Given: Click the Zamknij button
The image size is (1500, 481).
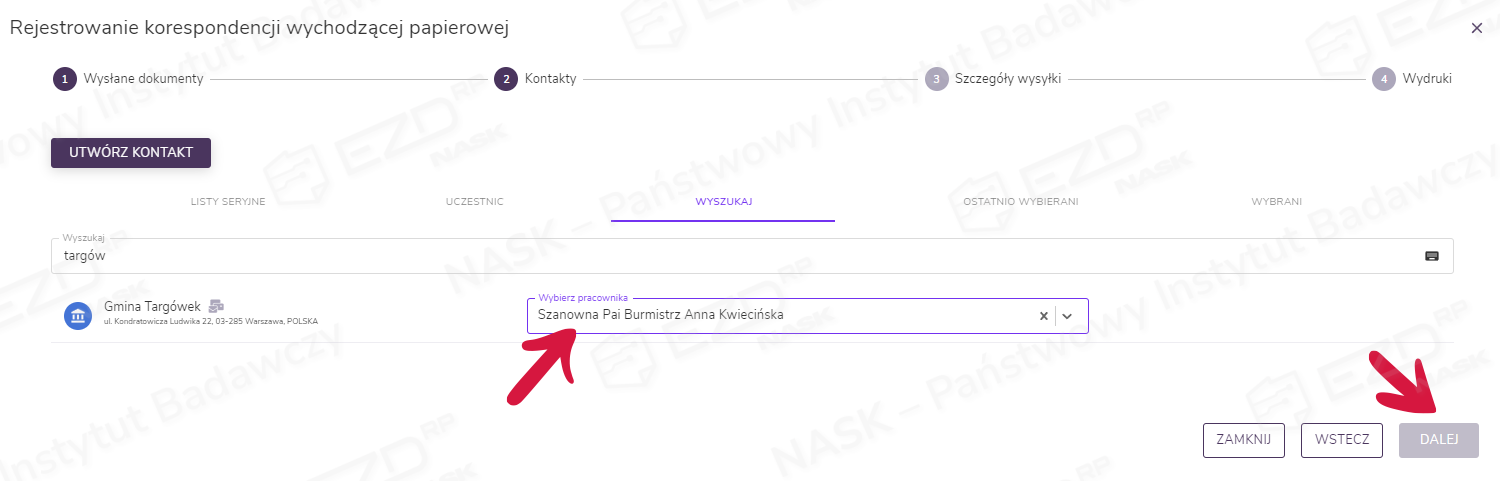Looking at the screenshot, I should click(1243, 440).
